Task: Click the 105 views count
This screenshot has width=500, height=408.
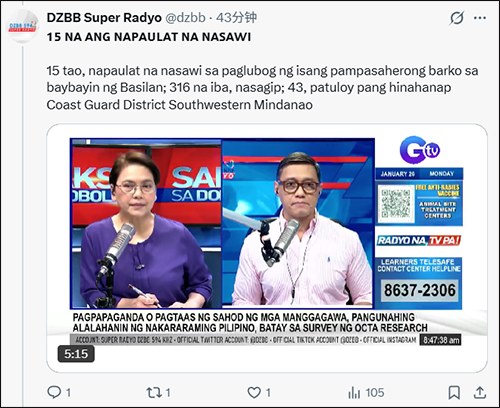Action: [375, 393]
